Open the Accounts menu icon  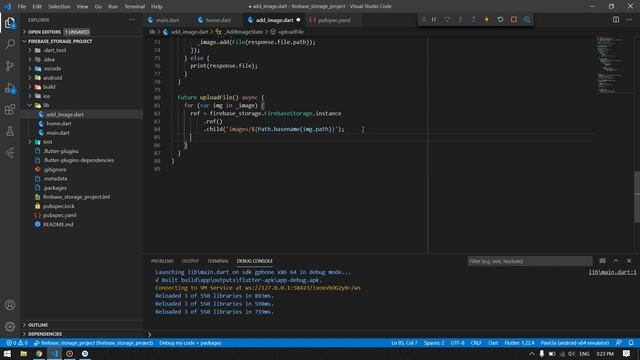point(10,305)
